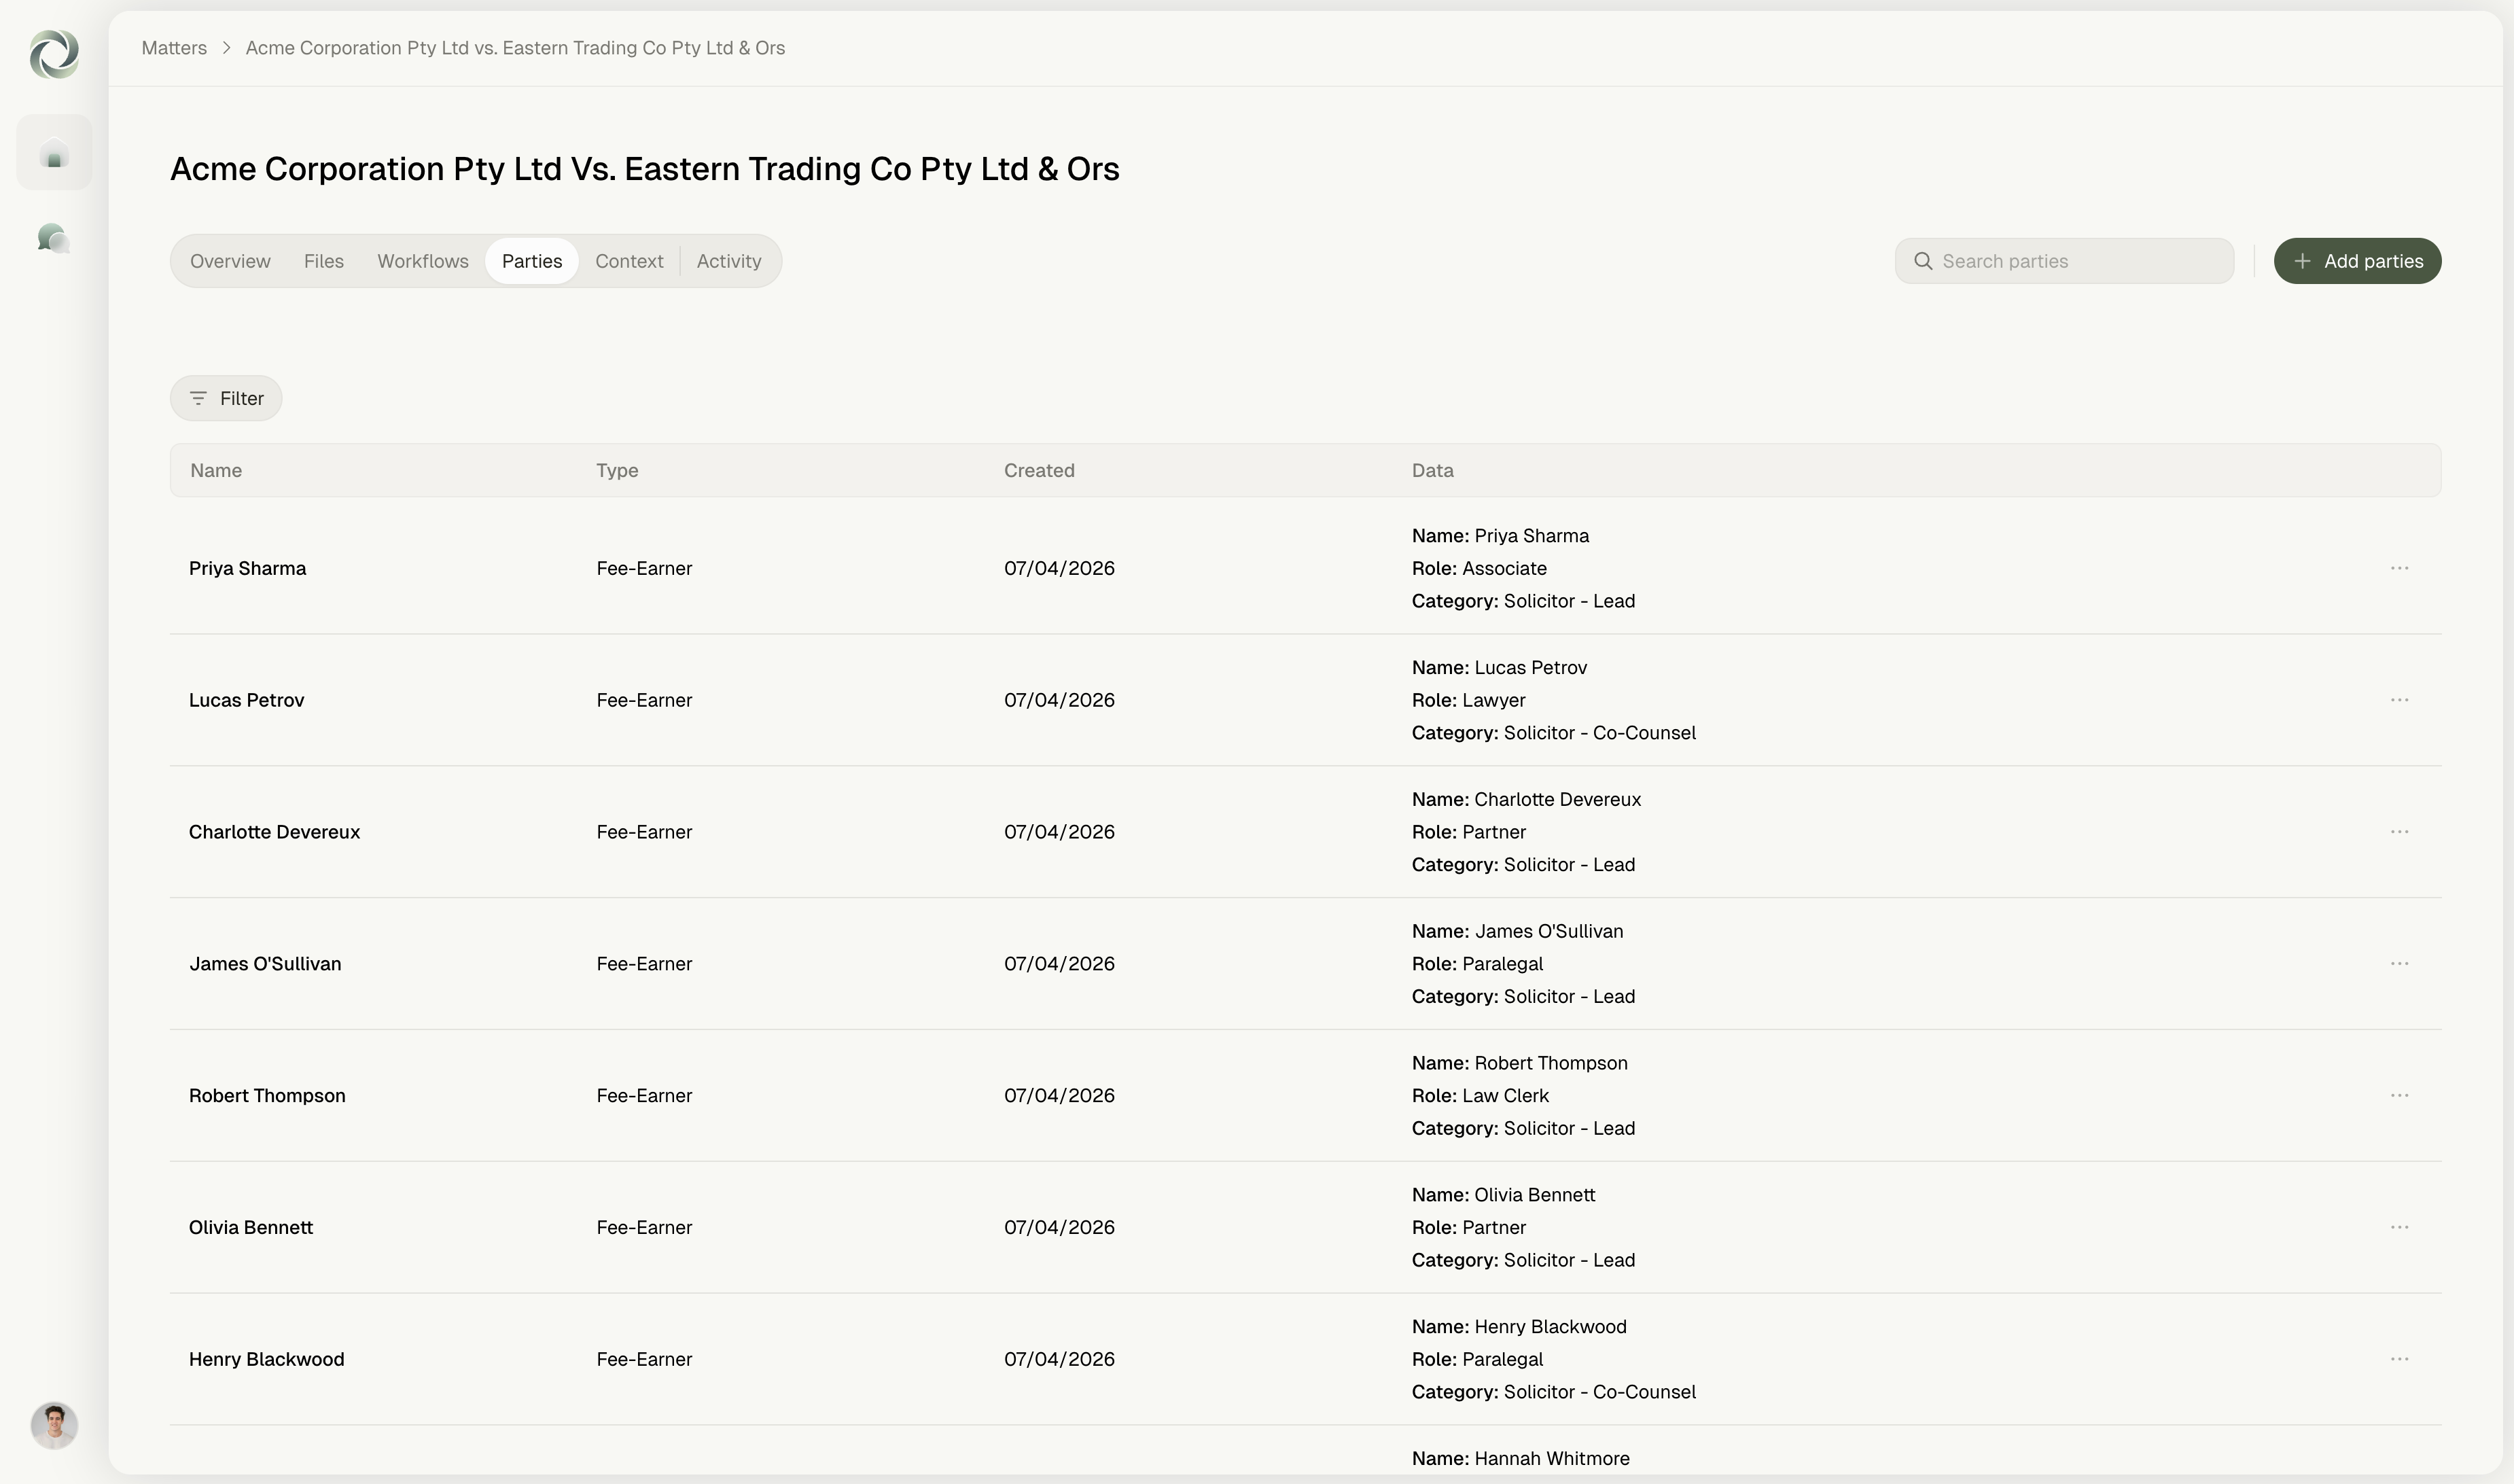The width and height of the screenshot is (2514, 1484).
Task: Open more options for Charlotte Devereux
Action: (x=2399, y=832)
